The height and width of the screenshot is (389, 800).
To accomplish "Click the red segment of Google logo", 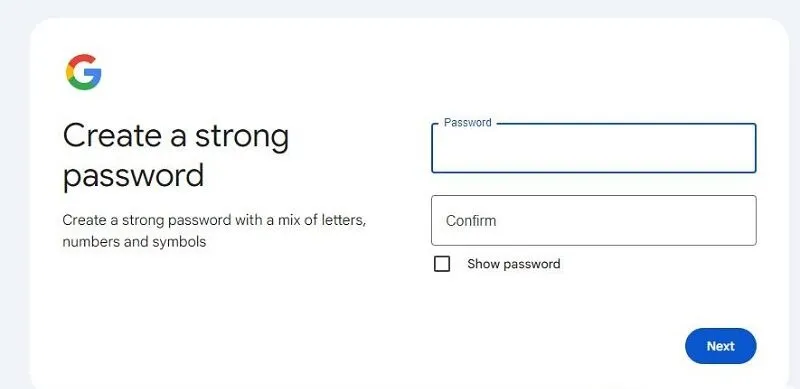I will [82, 59].
